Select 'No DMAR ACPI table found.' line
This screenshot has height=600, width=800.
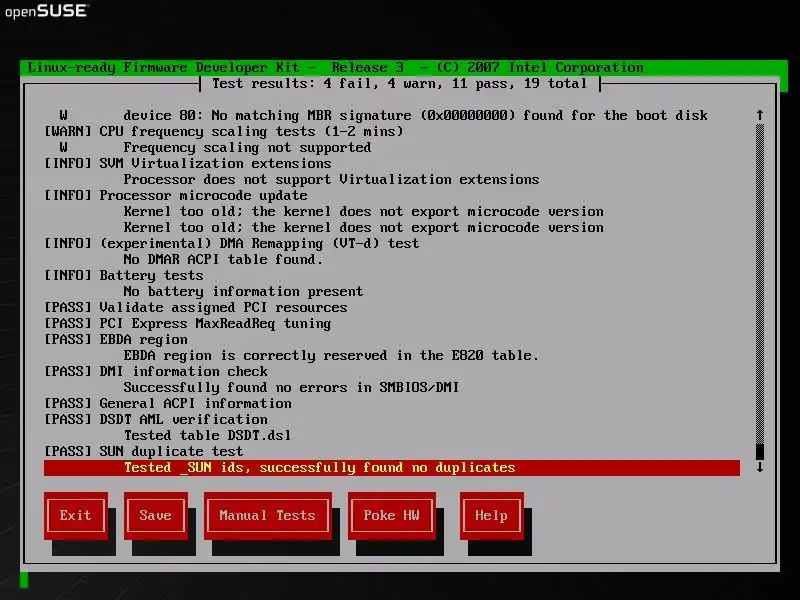pos(223,260)
